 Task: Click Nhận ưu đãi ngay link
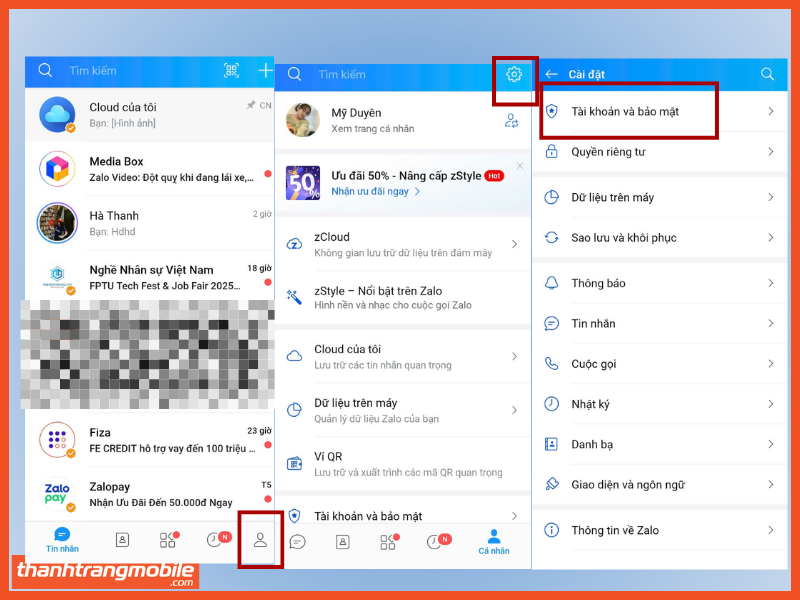[376, 191]
